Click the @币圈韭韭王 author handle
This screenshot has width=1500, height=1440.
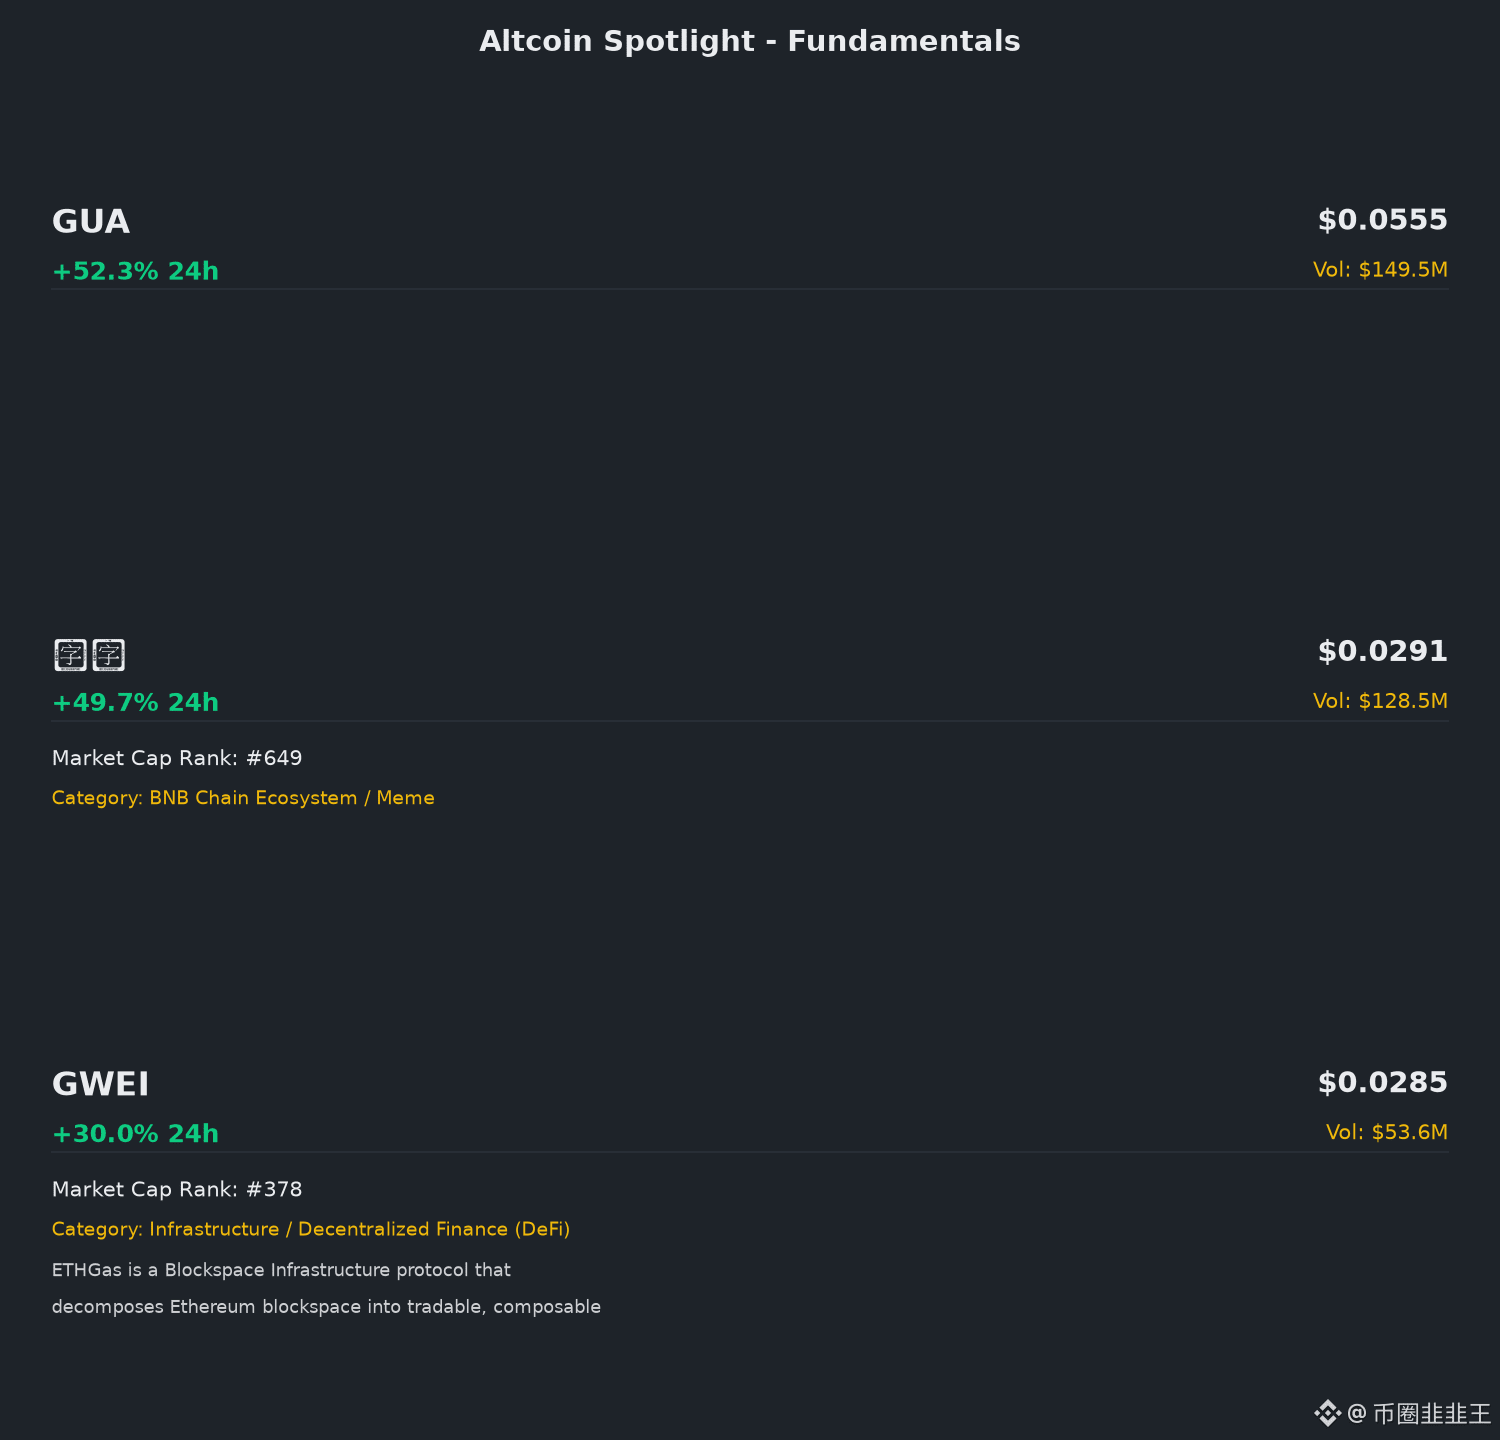click(x=1419, y=1413)
